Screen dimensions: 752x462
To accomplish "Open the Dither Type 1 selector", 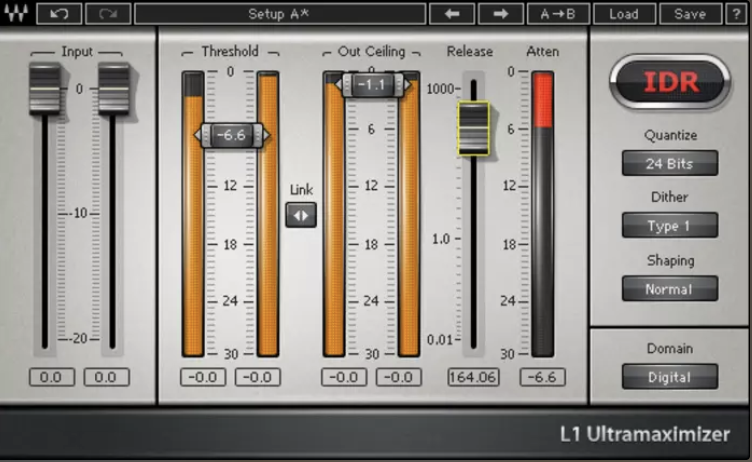I will (x=670, y=225).
